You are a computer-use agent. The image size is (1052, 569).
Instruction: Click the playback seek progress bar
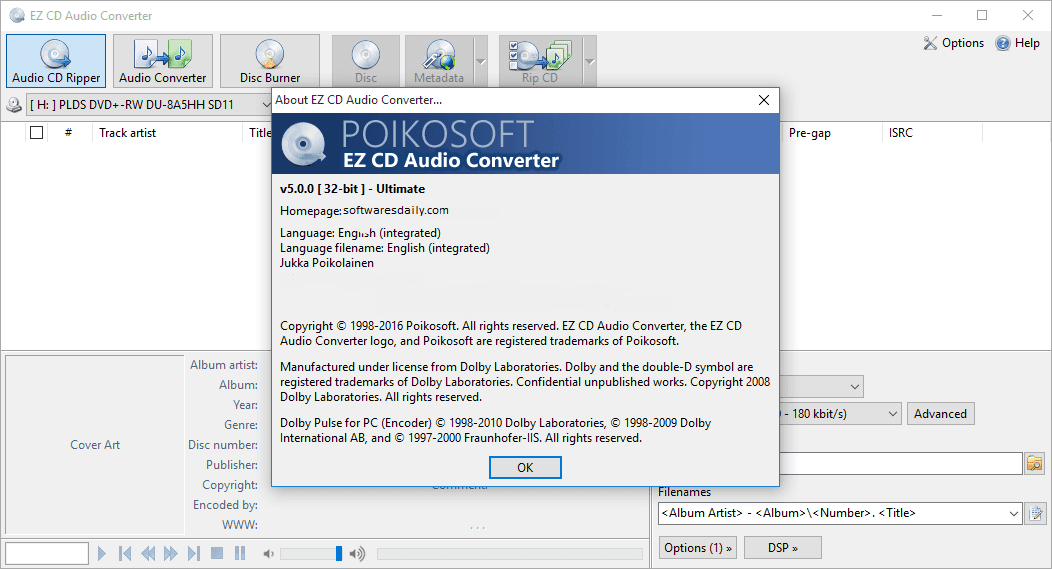(x=510, y=554)
